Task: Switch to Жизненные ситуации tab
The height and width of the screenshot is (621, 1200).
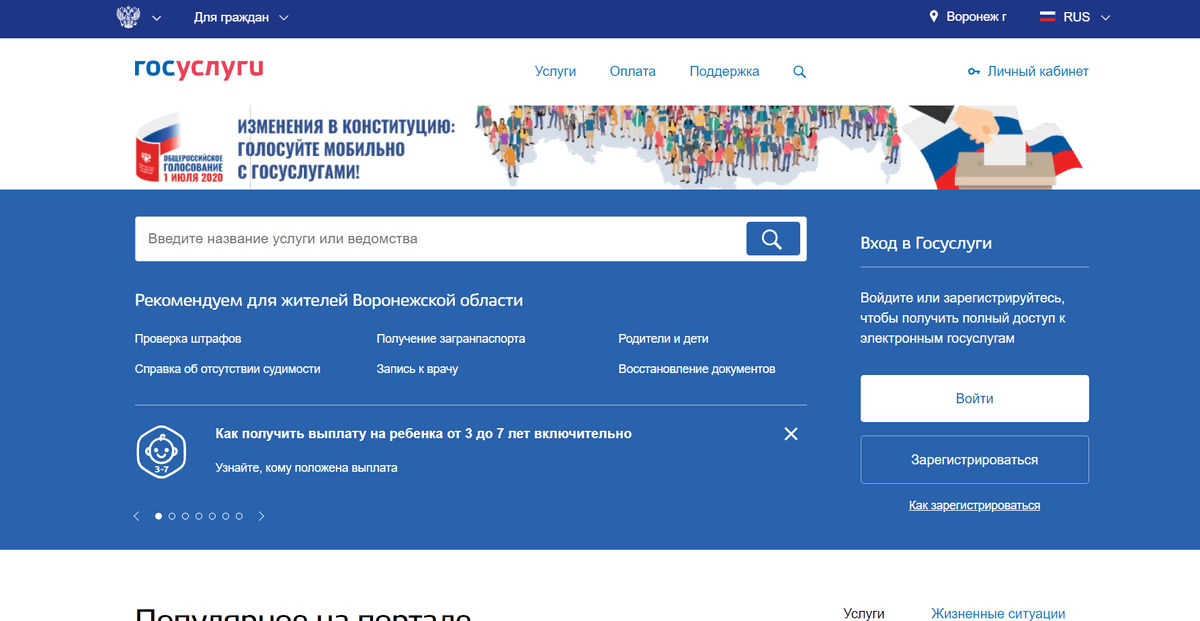Action: coord(998,613)
